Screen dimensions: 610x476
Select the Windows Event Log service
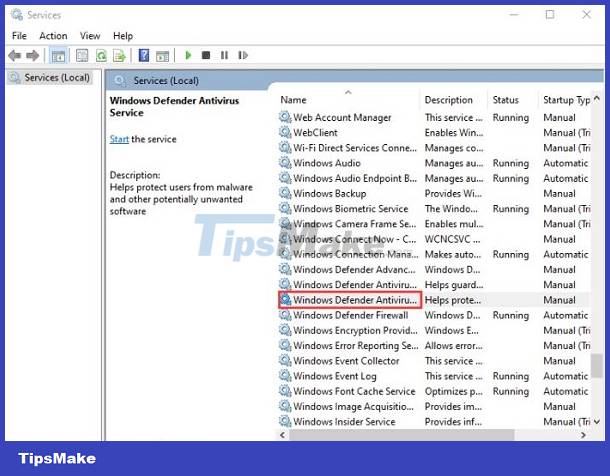[434, 376]
